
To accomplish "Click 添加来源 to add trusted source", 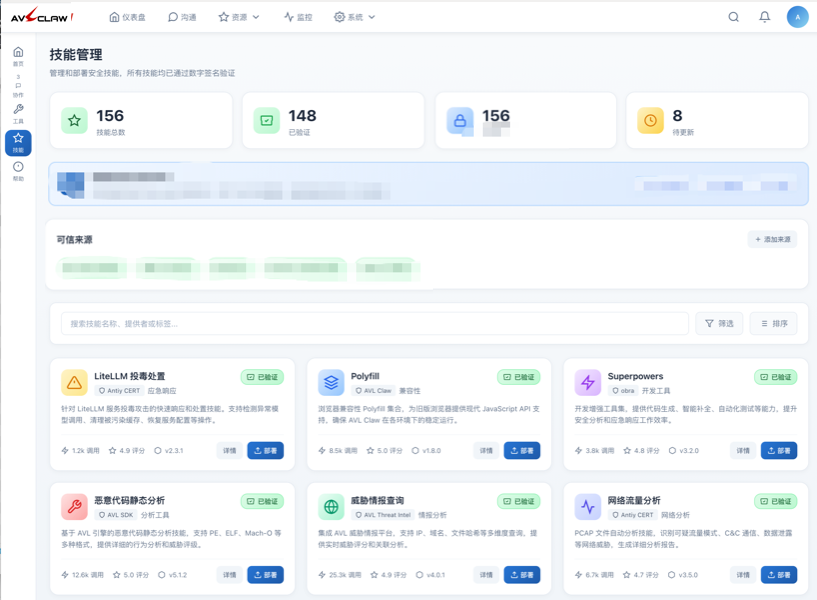I will [x=772, y=240].
